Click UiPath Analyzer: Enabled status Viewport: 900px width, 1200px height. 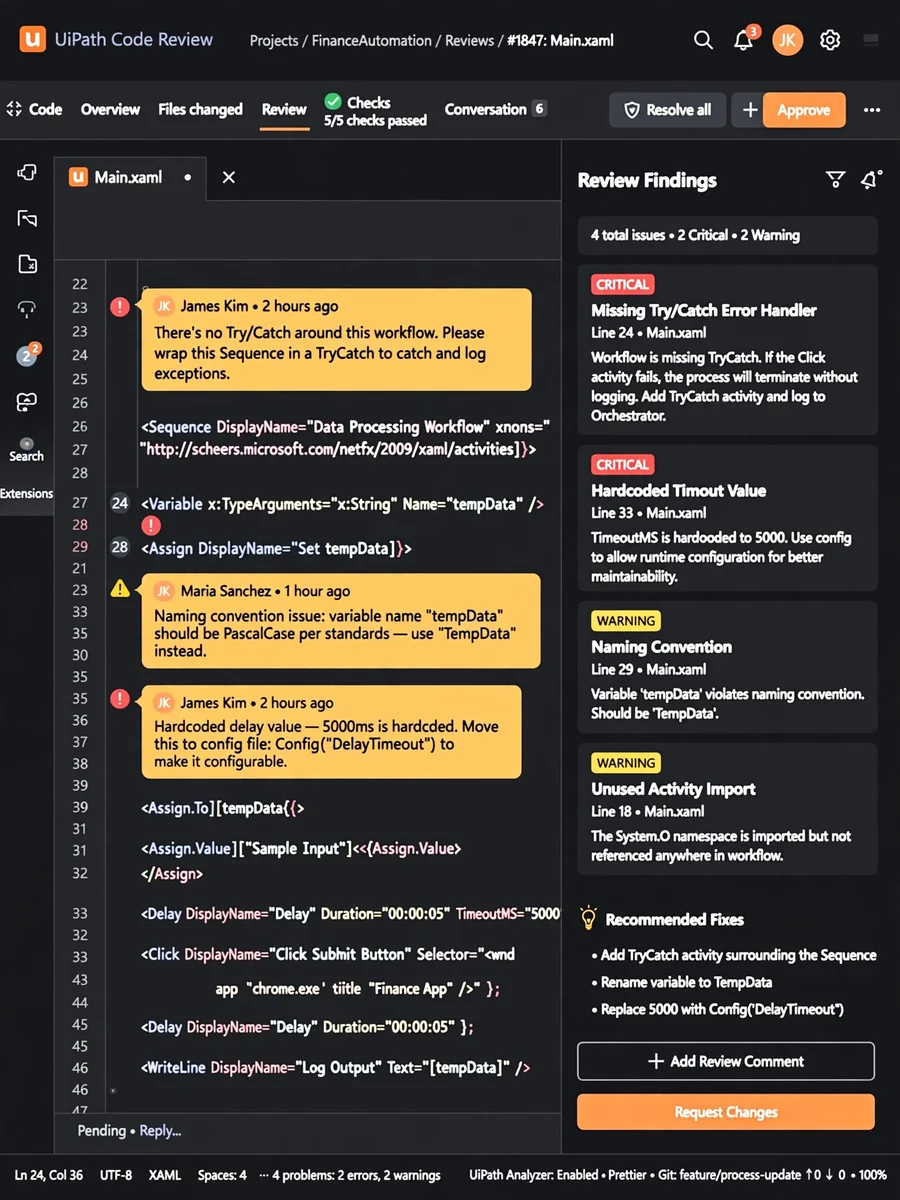pos(534,1175)
